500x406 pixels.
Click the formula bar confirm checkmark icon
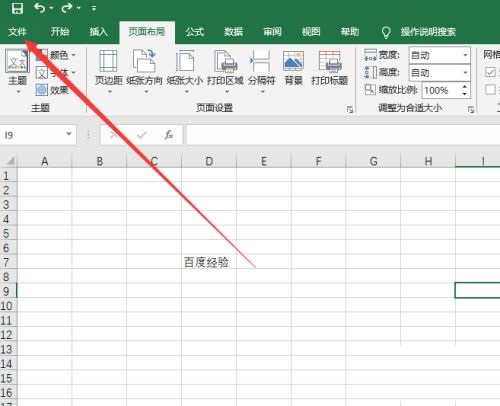click(142, 135)
